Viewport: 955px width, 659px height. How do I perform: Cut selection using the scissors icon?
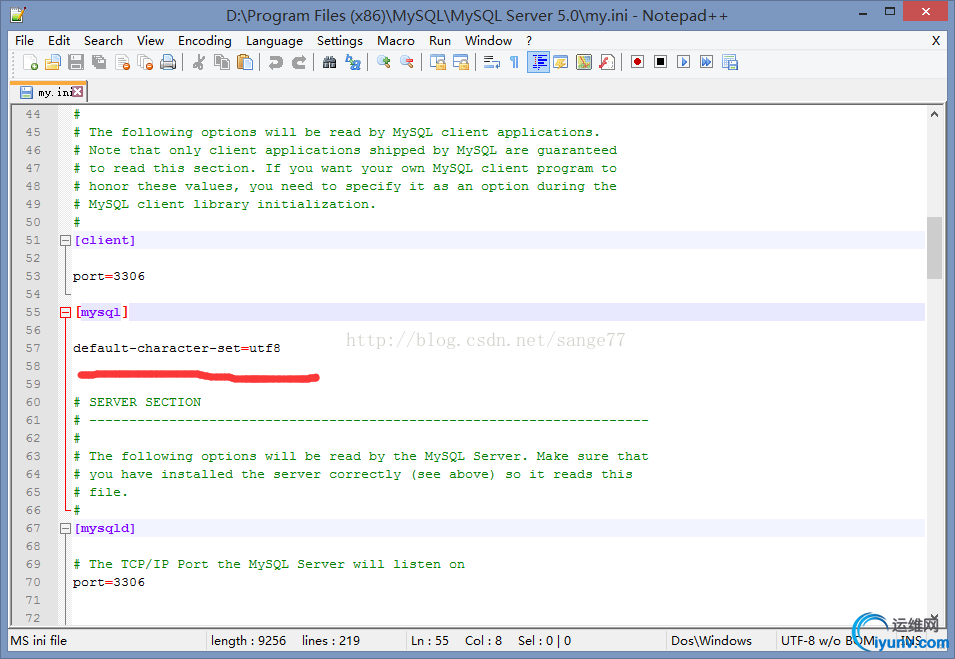tap(199, 62)
